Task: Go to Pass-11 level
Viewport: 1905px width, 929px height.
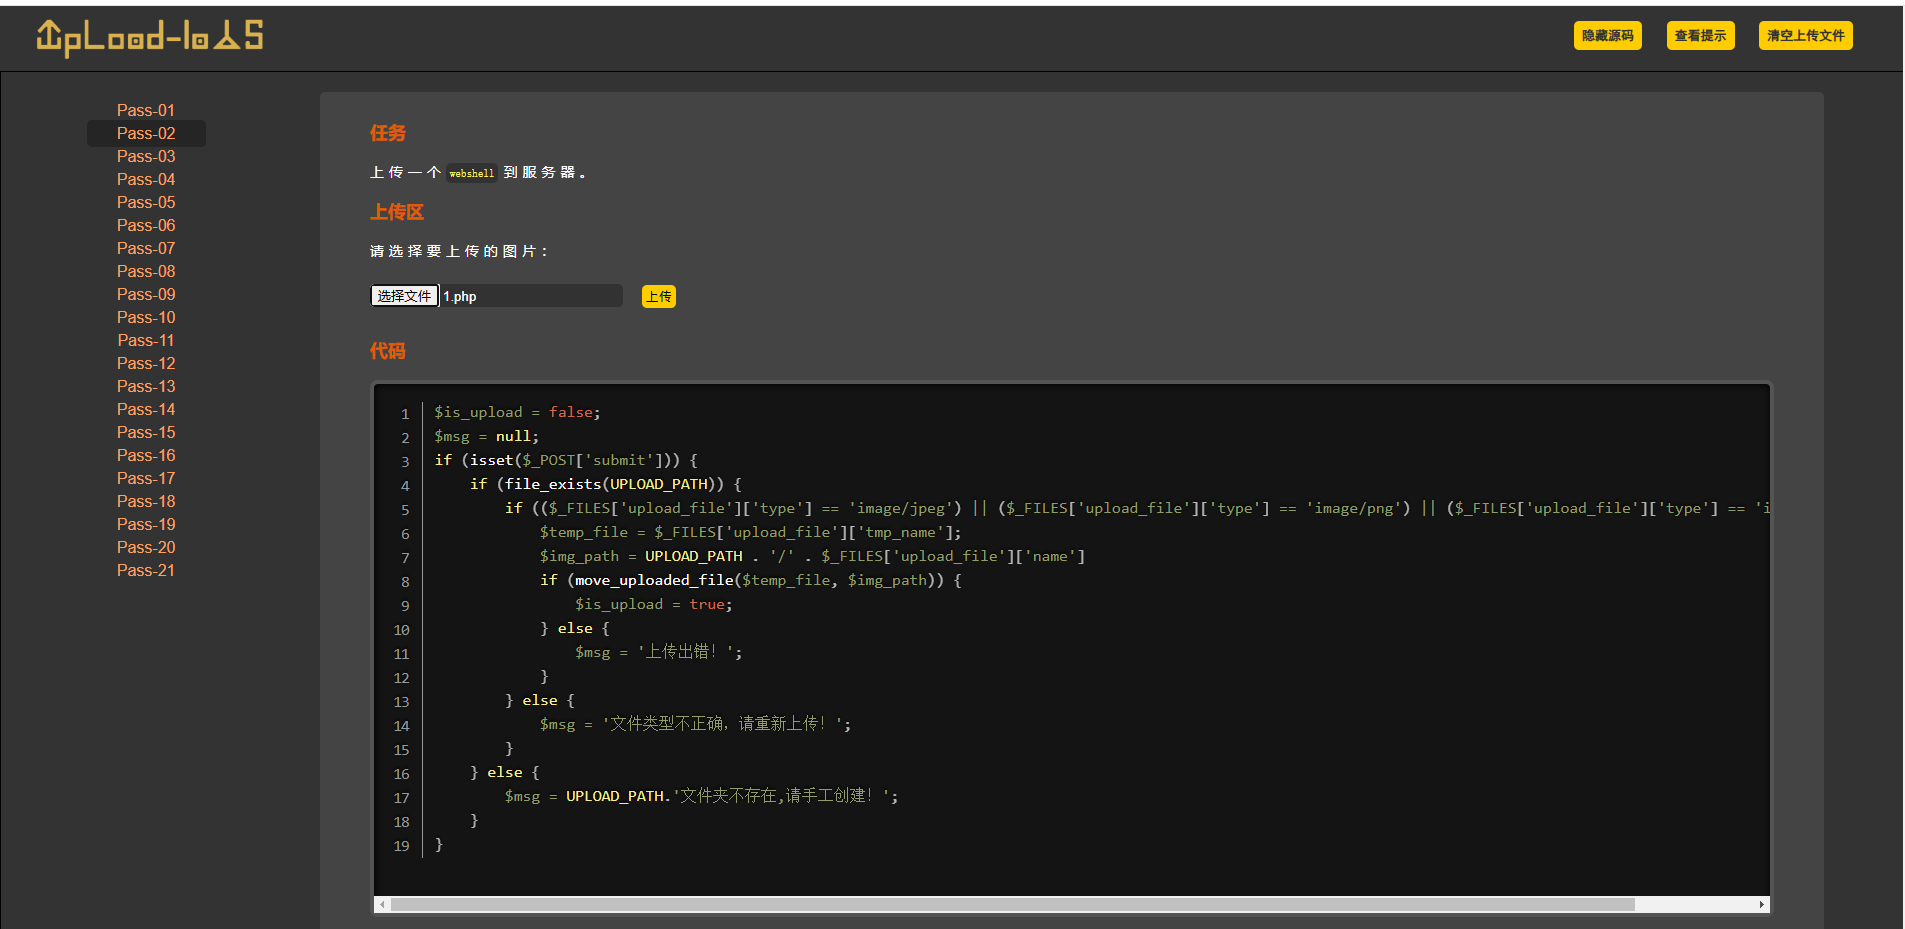Action: (x=146, y=340)
